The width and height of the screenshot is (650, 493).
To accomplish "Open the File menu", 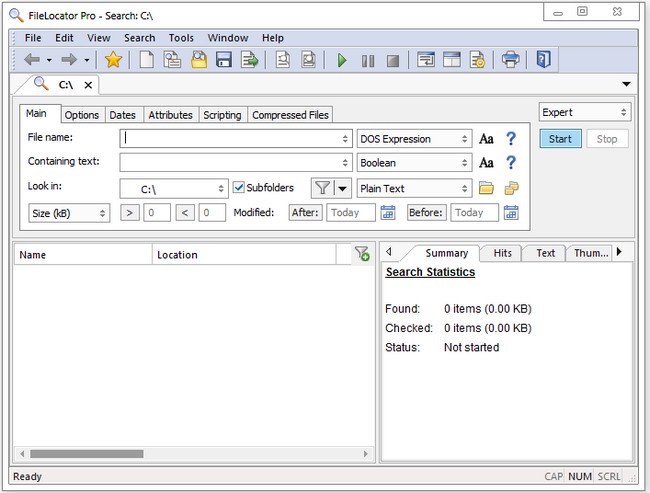I will point(33,38).
